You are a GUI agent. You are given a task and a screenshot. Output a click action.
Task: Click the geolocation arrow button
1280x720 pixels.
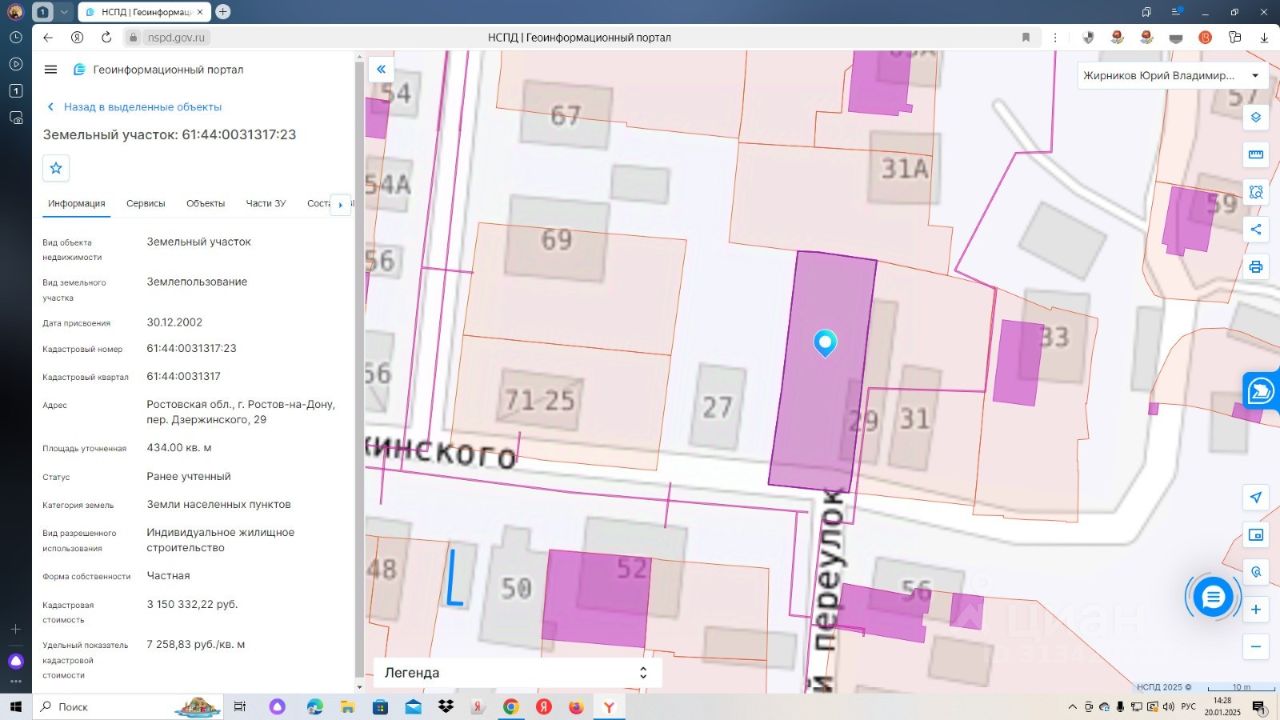pyautogui.click(x=1256, y=498)
